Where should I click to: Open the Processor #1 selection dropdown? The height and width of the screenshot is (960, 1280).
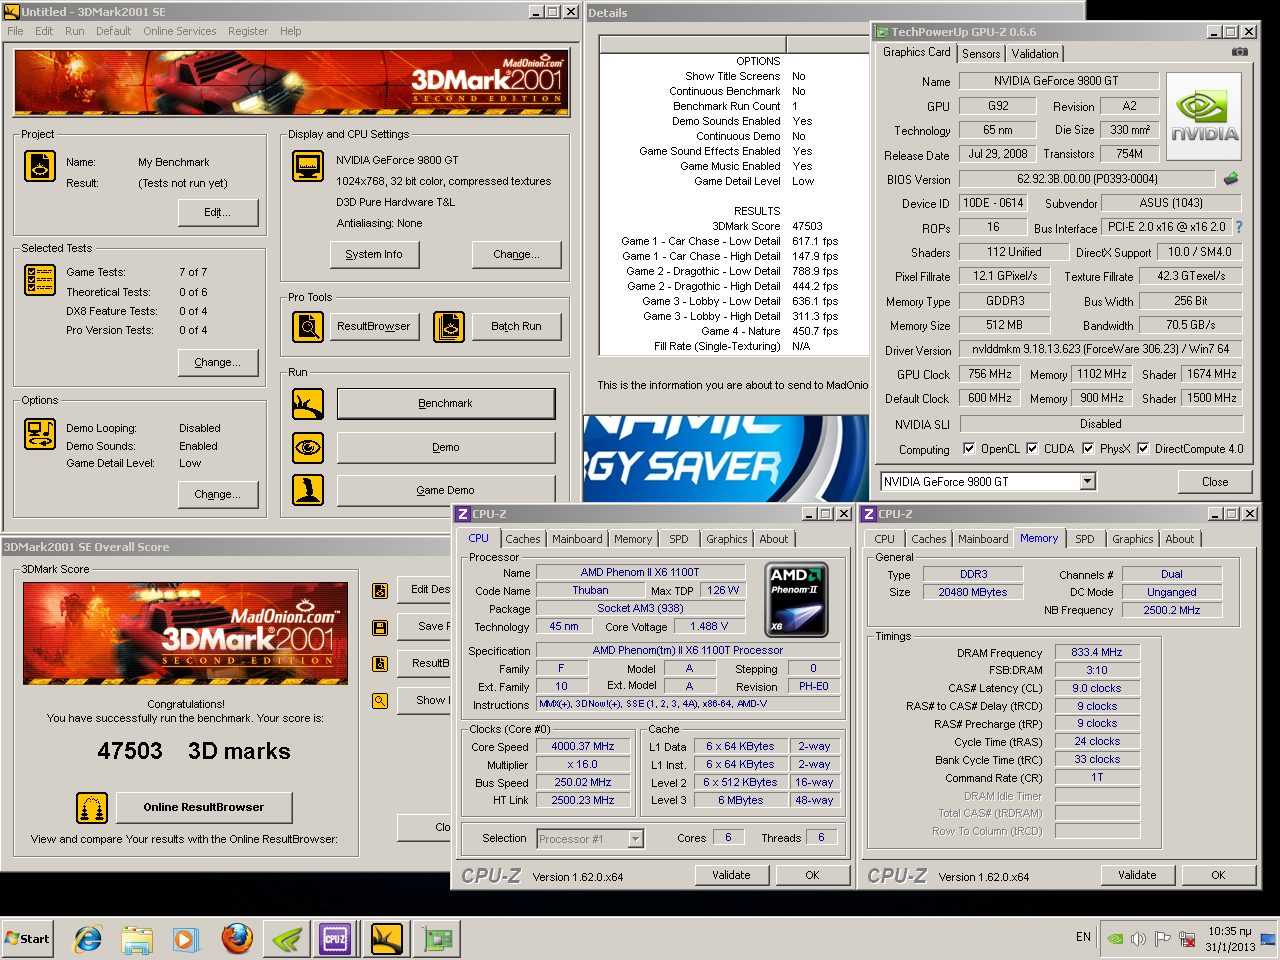pos(635,839)
